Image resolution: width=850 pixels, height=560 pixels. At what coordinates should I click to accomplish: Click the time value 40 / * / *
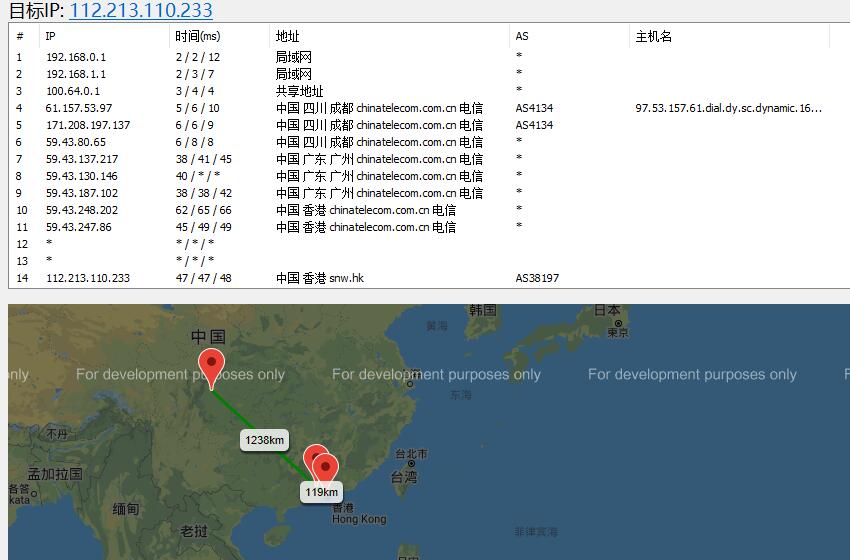(198, 176)
